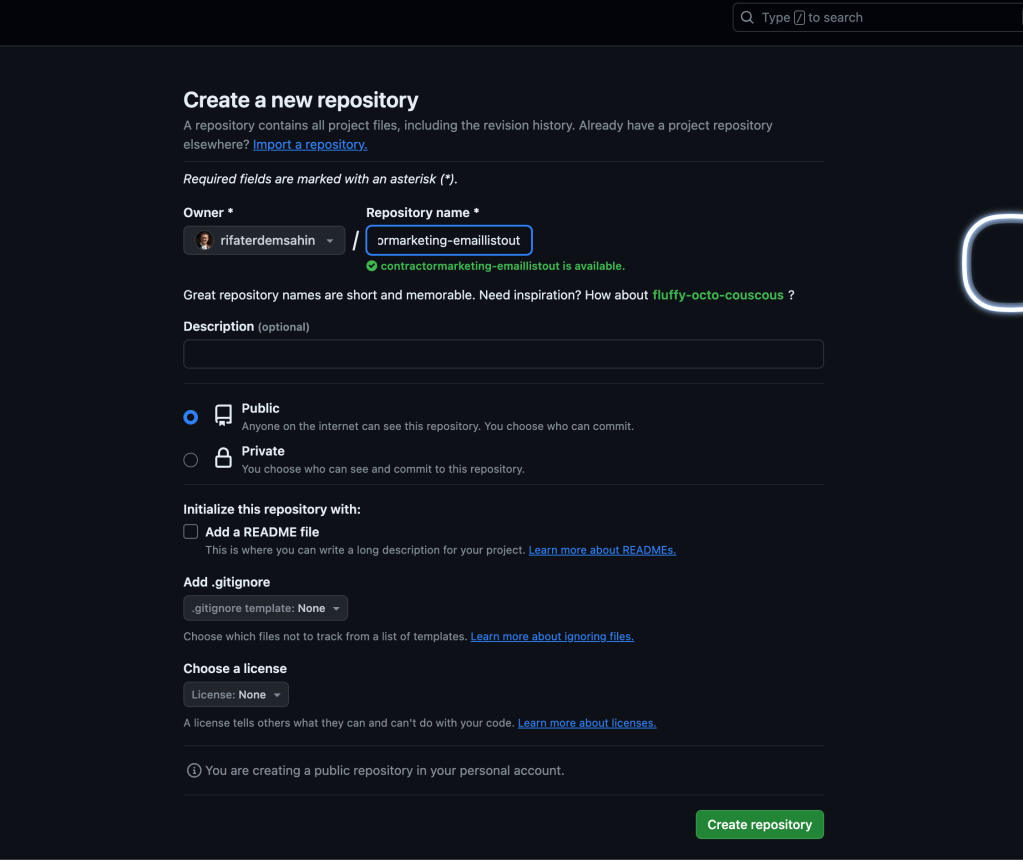The width and height of the screenshot is (1023, 860).
Task: Open Learn more about licenses link
Action: 587,723
